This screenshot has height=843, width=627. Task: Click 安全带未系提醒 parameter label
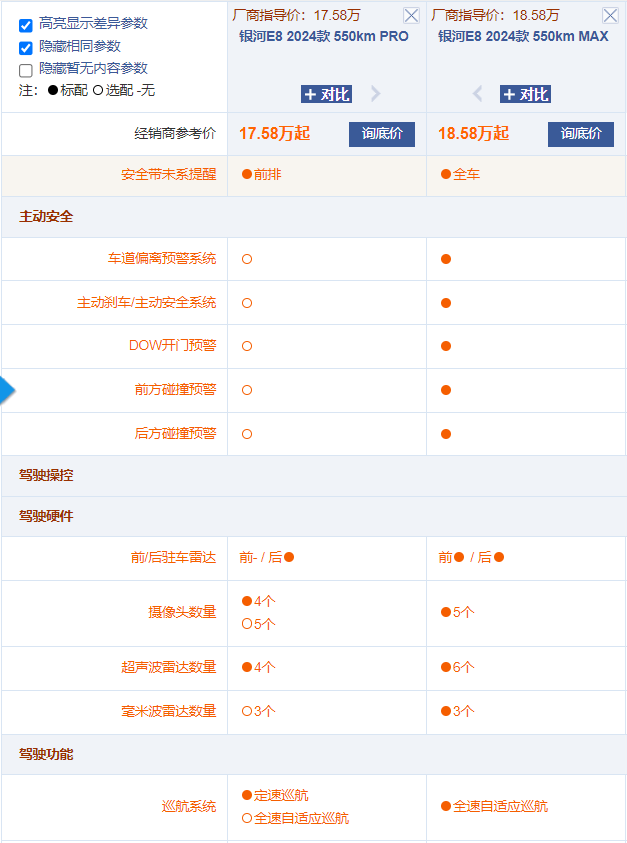168,175
